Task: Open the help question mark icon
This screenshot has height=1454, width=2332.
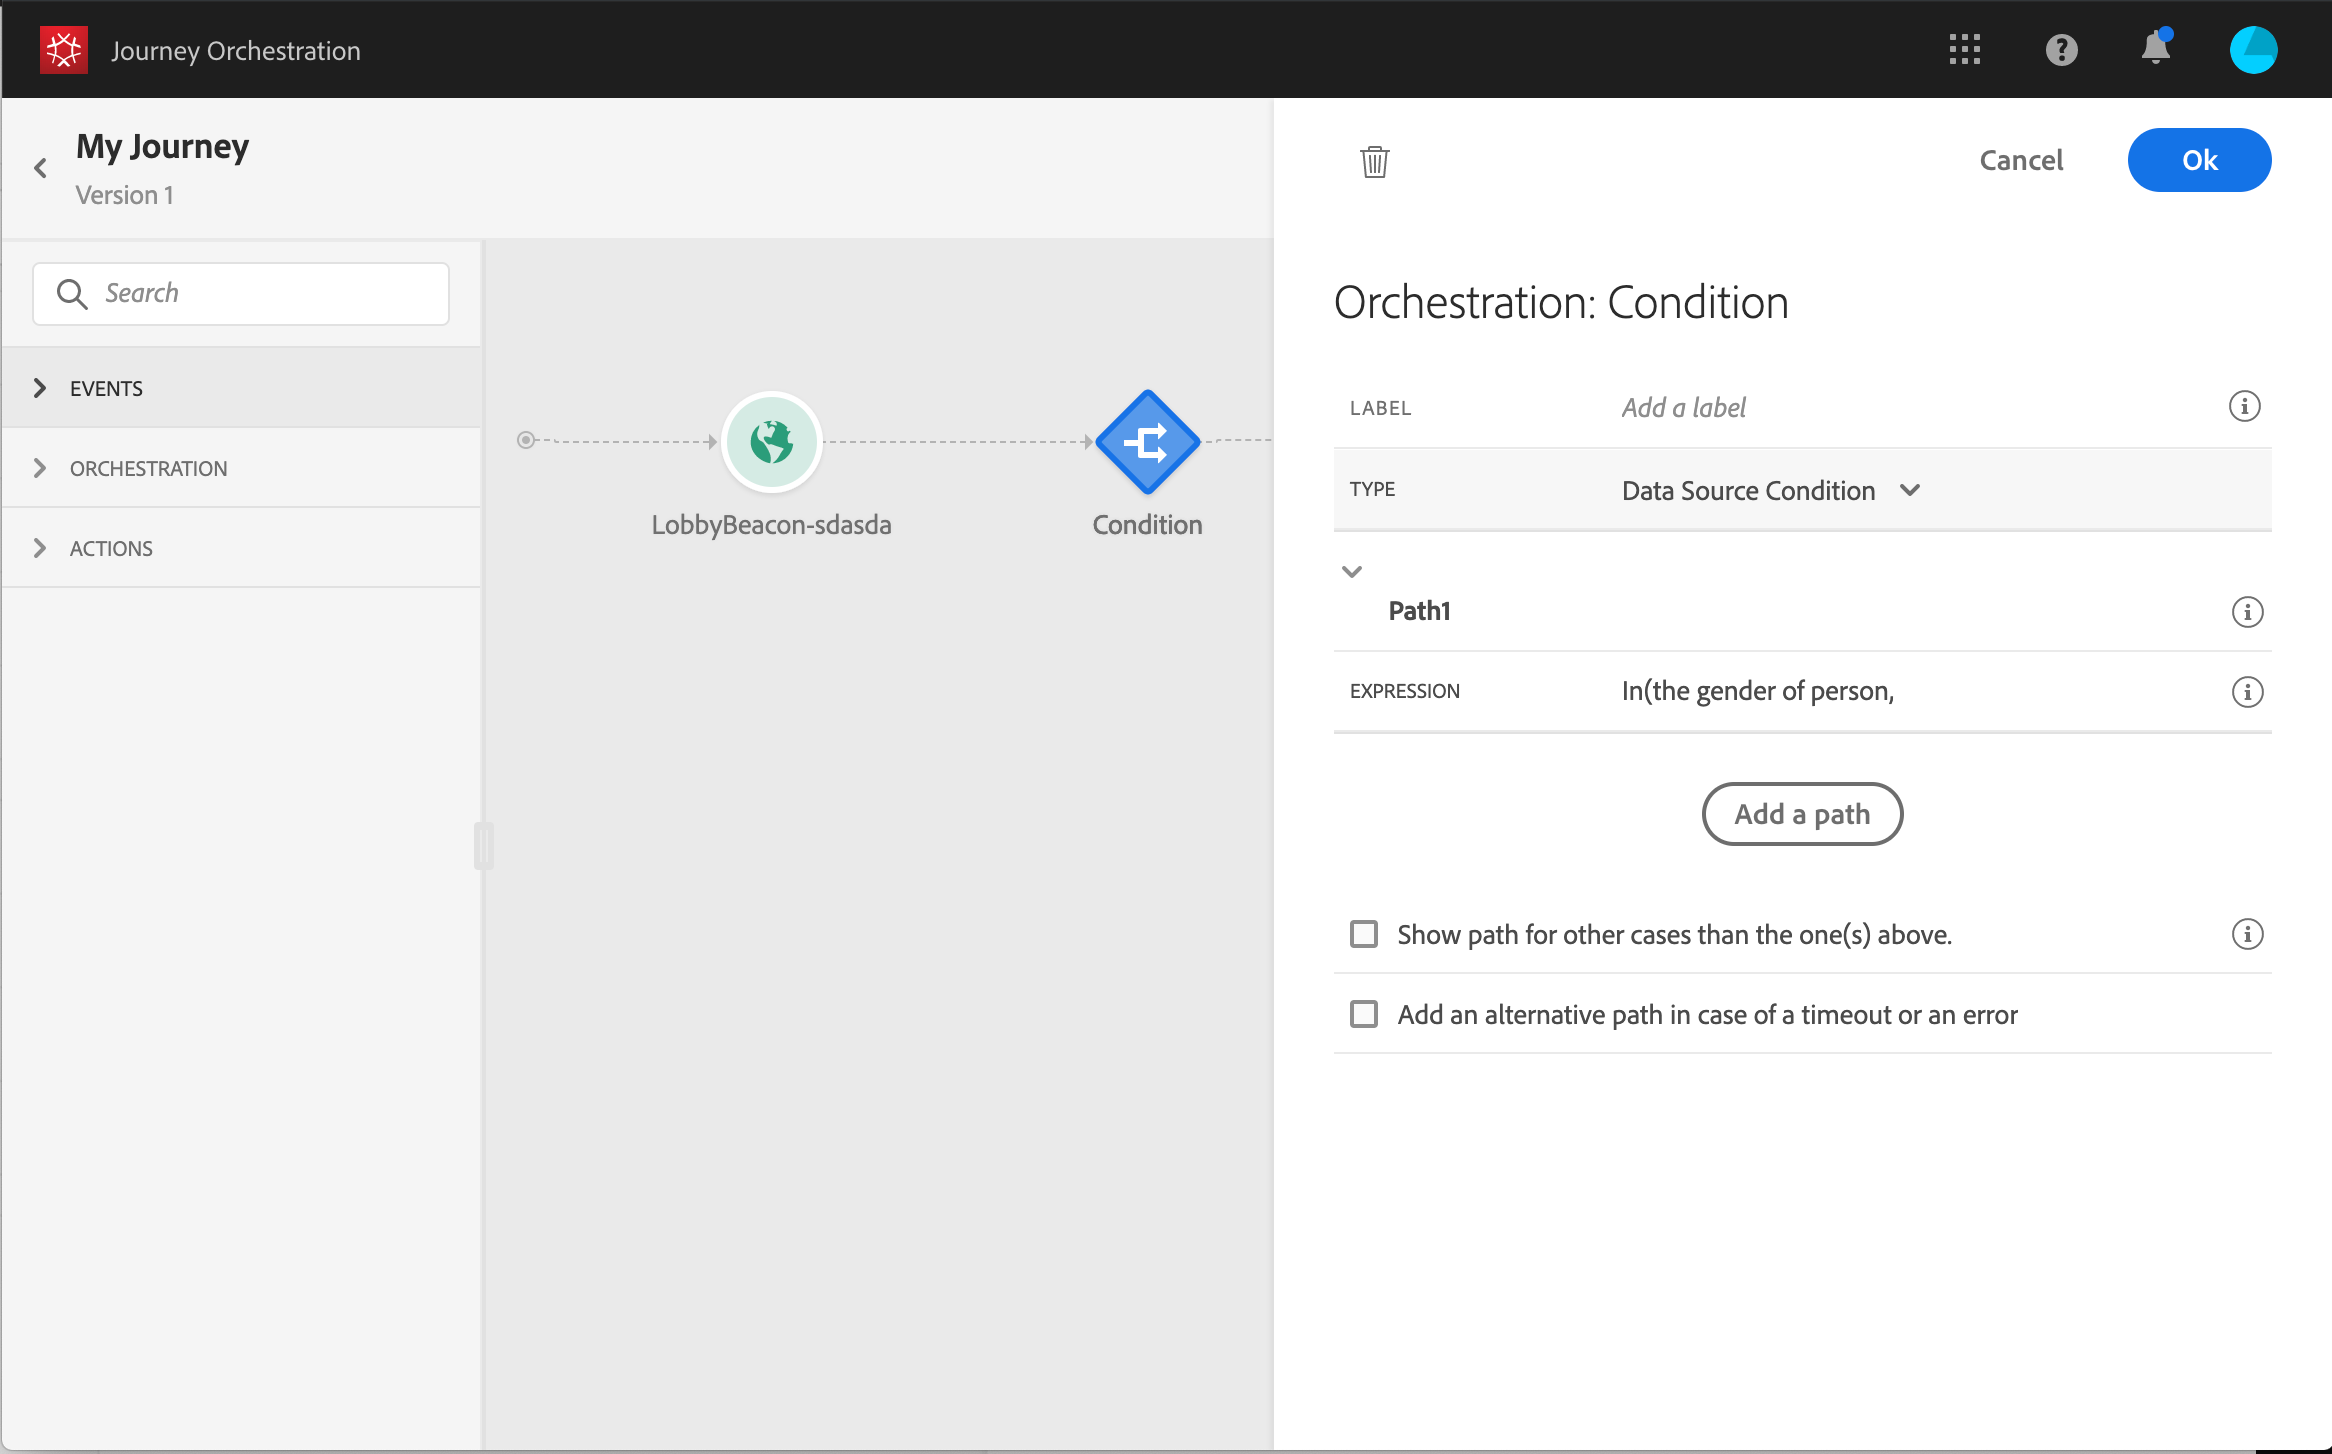Action: (2061, 50)
